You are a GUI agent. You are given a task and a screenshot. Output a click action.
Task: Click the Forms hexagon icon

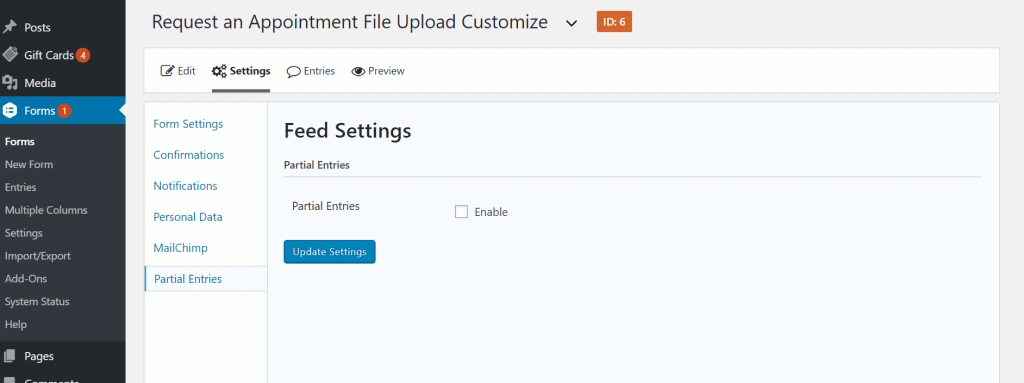click(x=10, y=110)
